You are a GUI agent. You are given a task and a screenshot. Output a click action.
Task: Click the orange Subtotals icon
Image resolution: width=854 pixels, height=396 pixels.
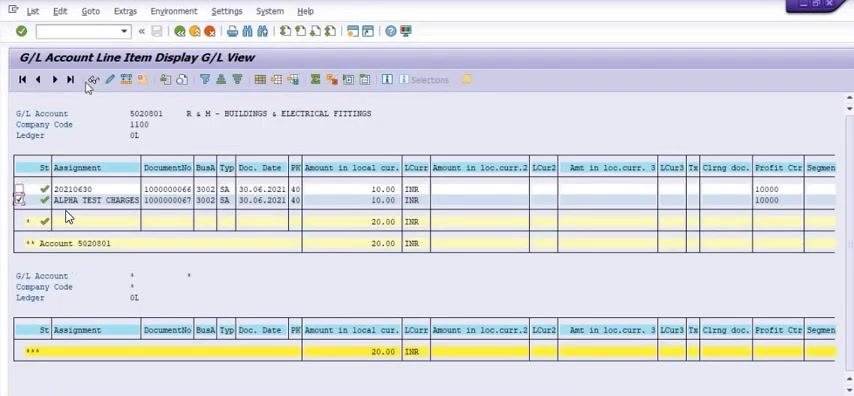pos(332,80)
